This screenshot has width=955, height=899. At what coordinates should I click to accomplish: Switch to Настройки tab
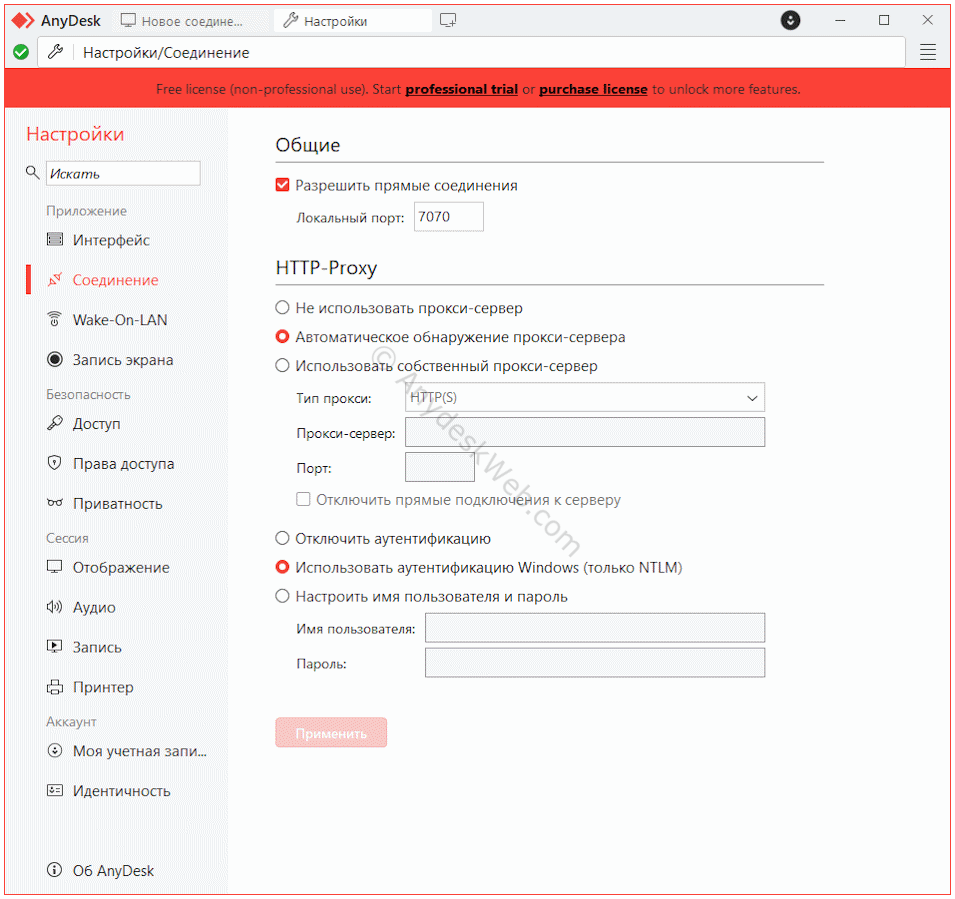pos(353,21)
